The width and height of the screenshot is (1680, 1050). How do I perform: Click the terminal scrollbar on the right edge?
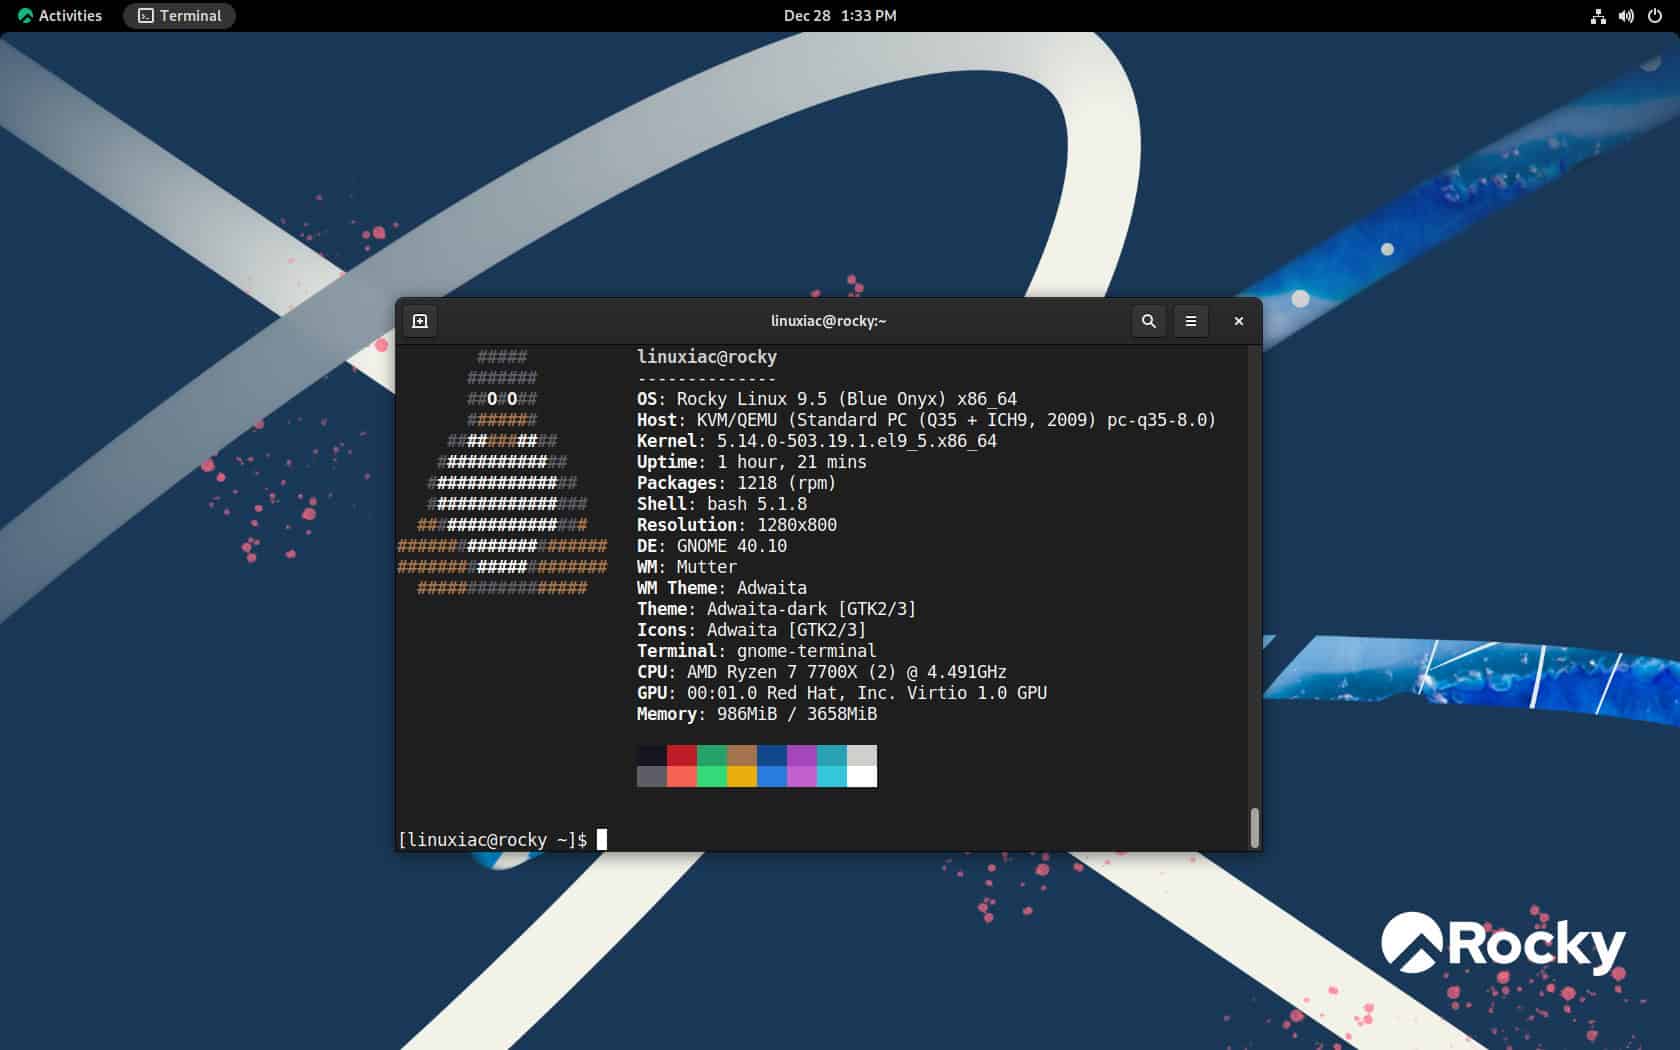pos(1253,827)
